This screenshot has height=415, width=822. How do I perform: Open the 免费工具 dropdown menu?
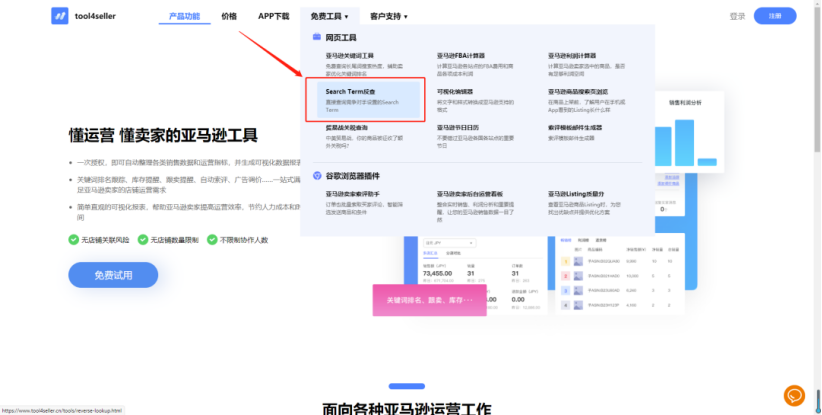coord(329,16)
